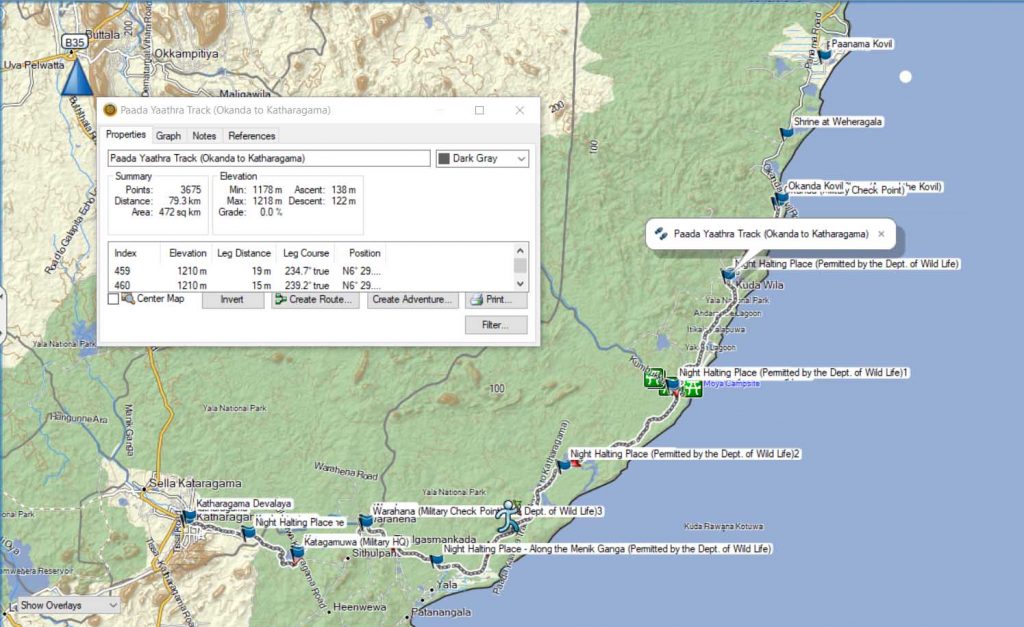Screen dimensions: 1024x627
Task: Select the Shrine at Weheragala flag marker
Action: [787, 132]
